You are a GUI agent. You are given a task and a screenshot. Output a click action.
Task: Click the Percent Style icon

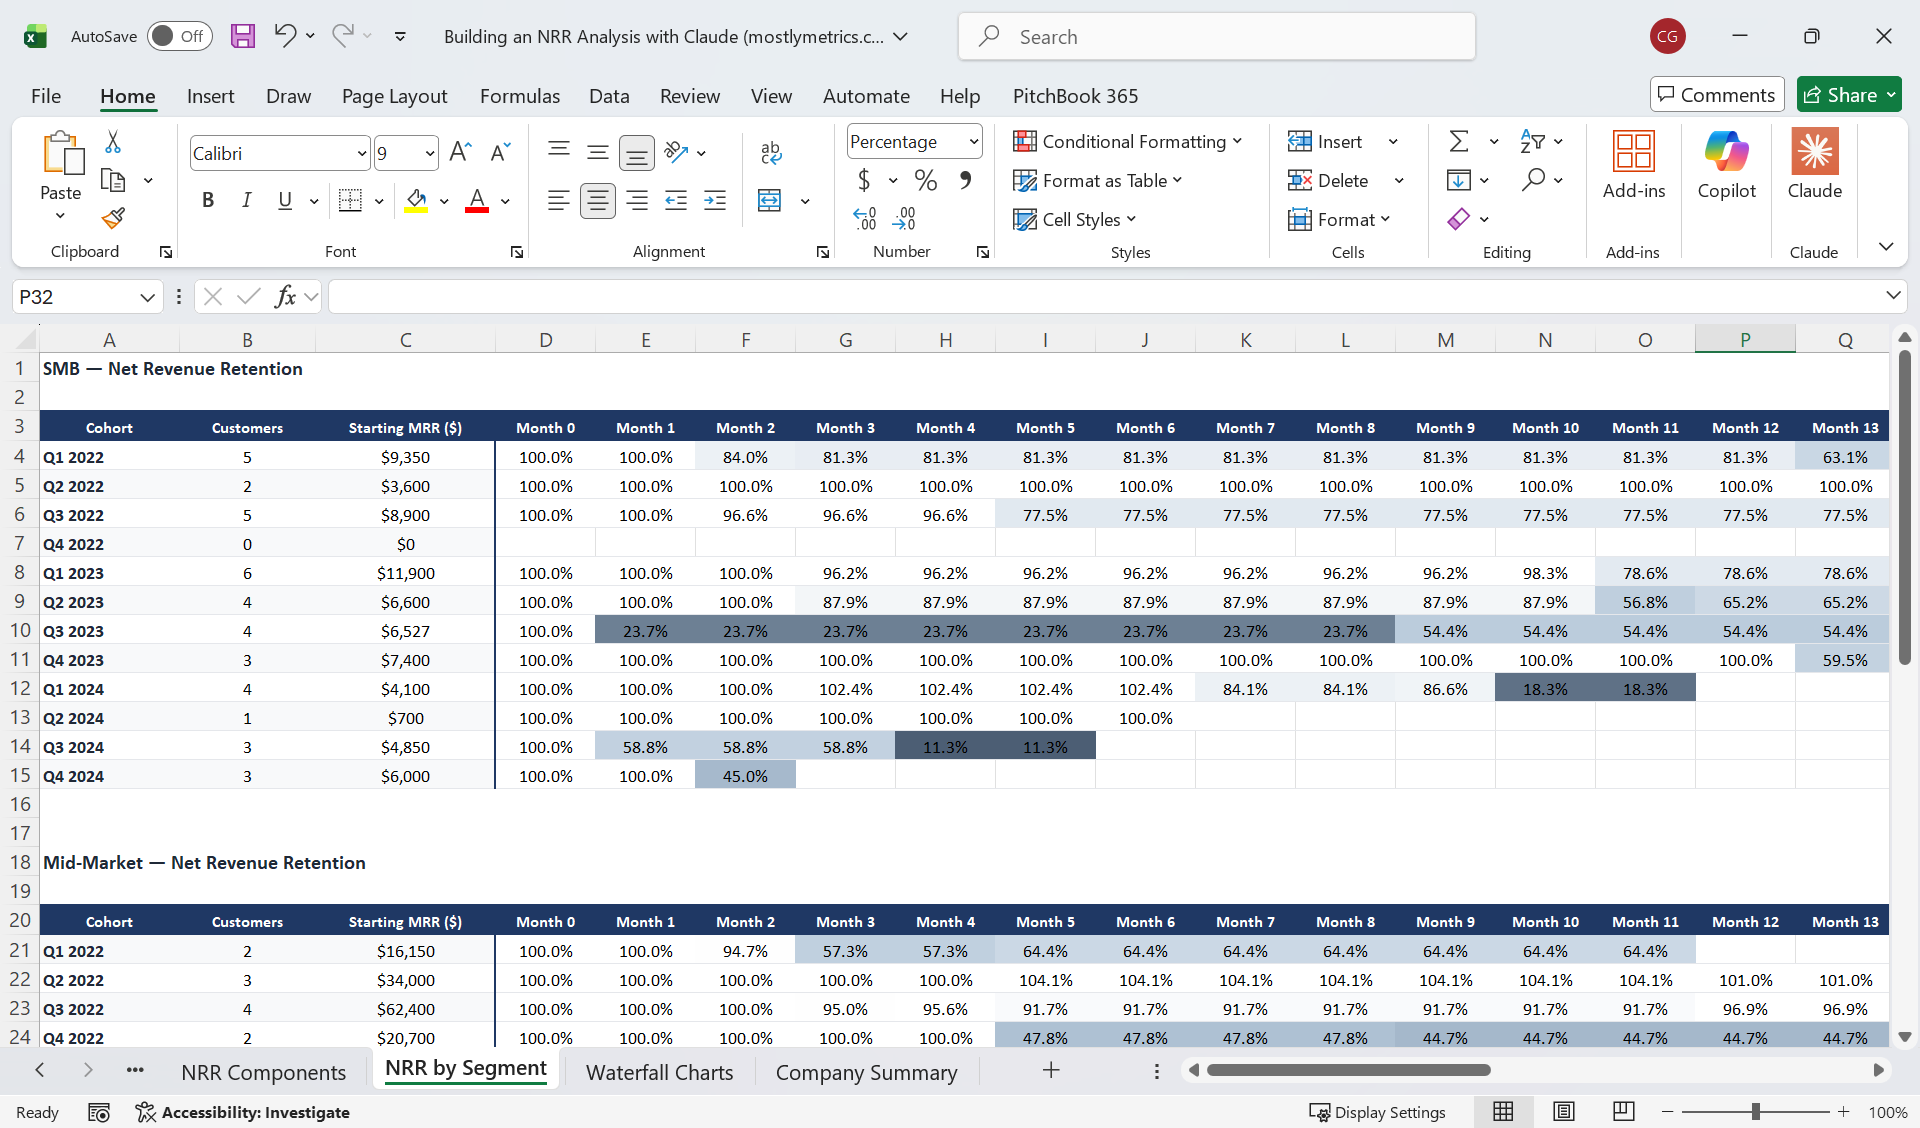tap(926, 180)
